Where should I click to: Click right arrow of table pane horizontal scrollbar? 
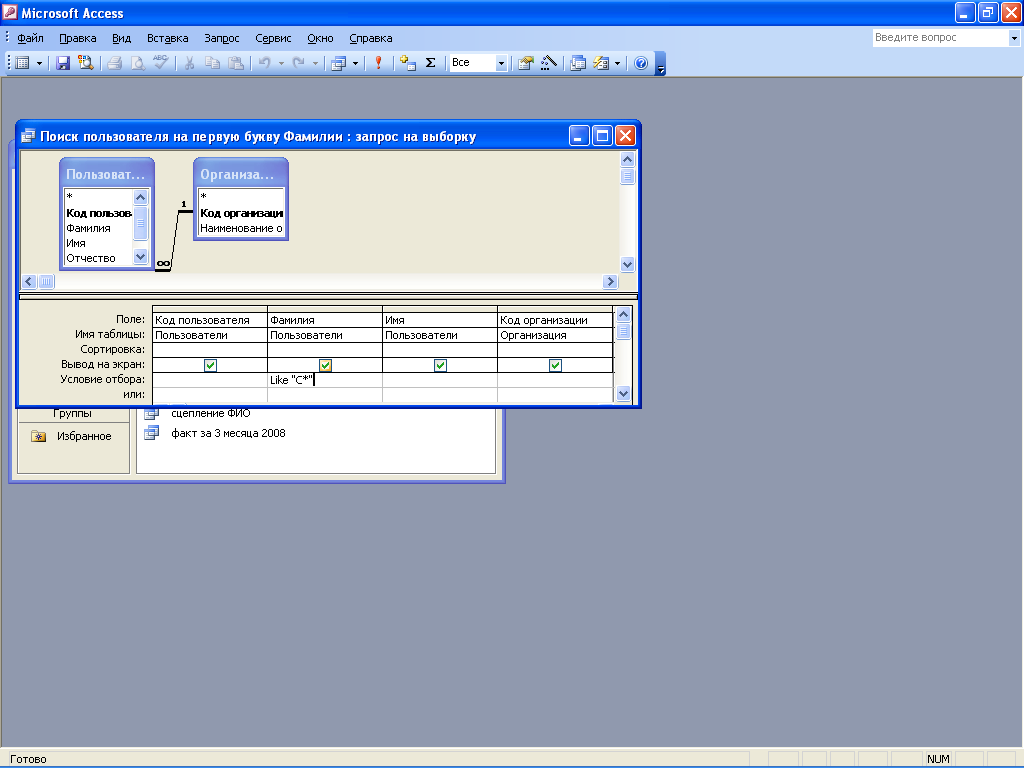610,281
